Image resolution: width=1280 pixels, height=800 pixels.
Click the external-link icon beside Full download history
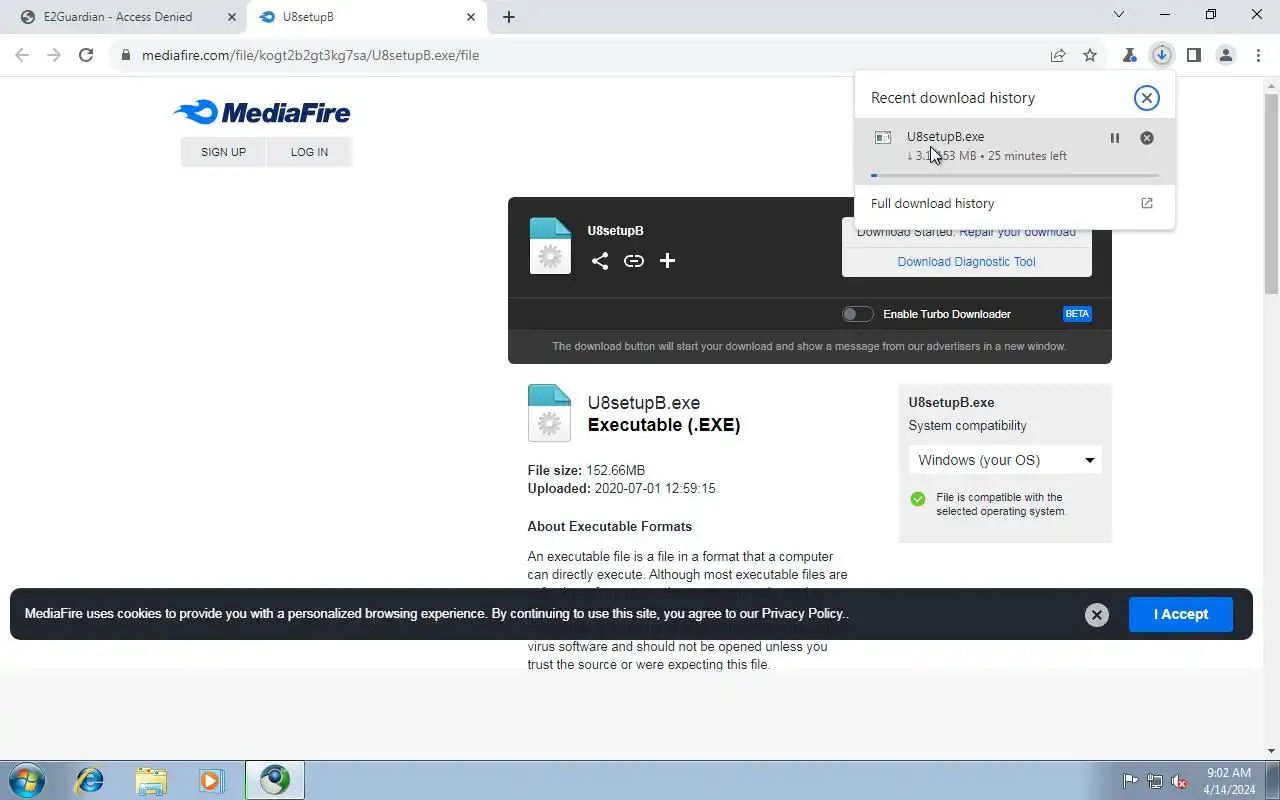(x=1147, y=203)
